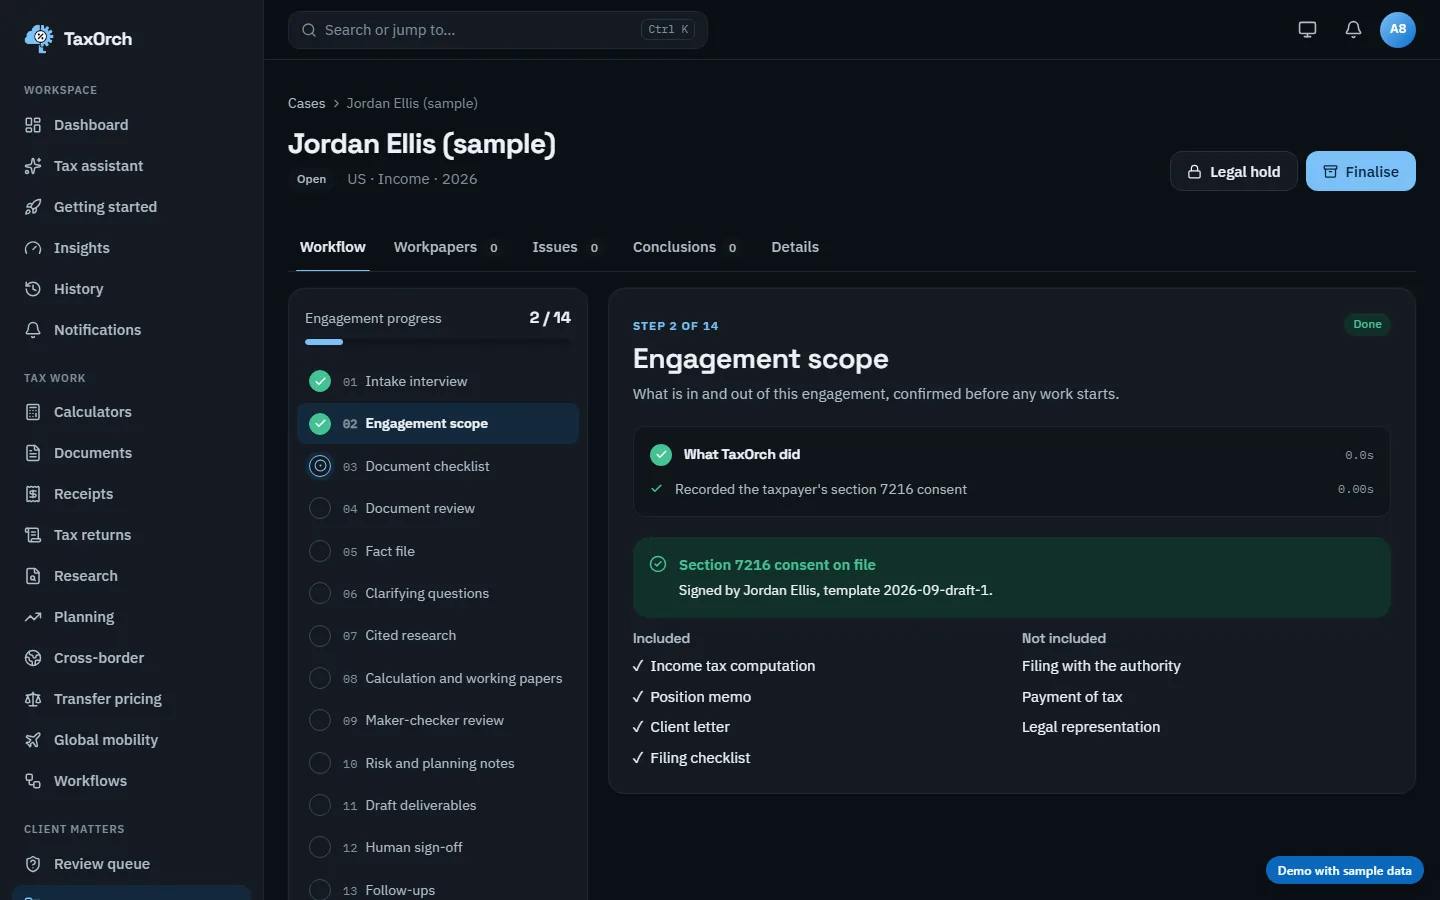Viewport: 1440px width, 900px height.
Task: Open Notifications bell in sidebar
Action: click(33, 330)
